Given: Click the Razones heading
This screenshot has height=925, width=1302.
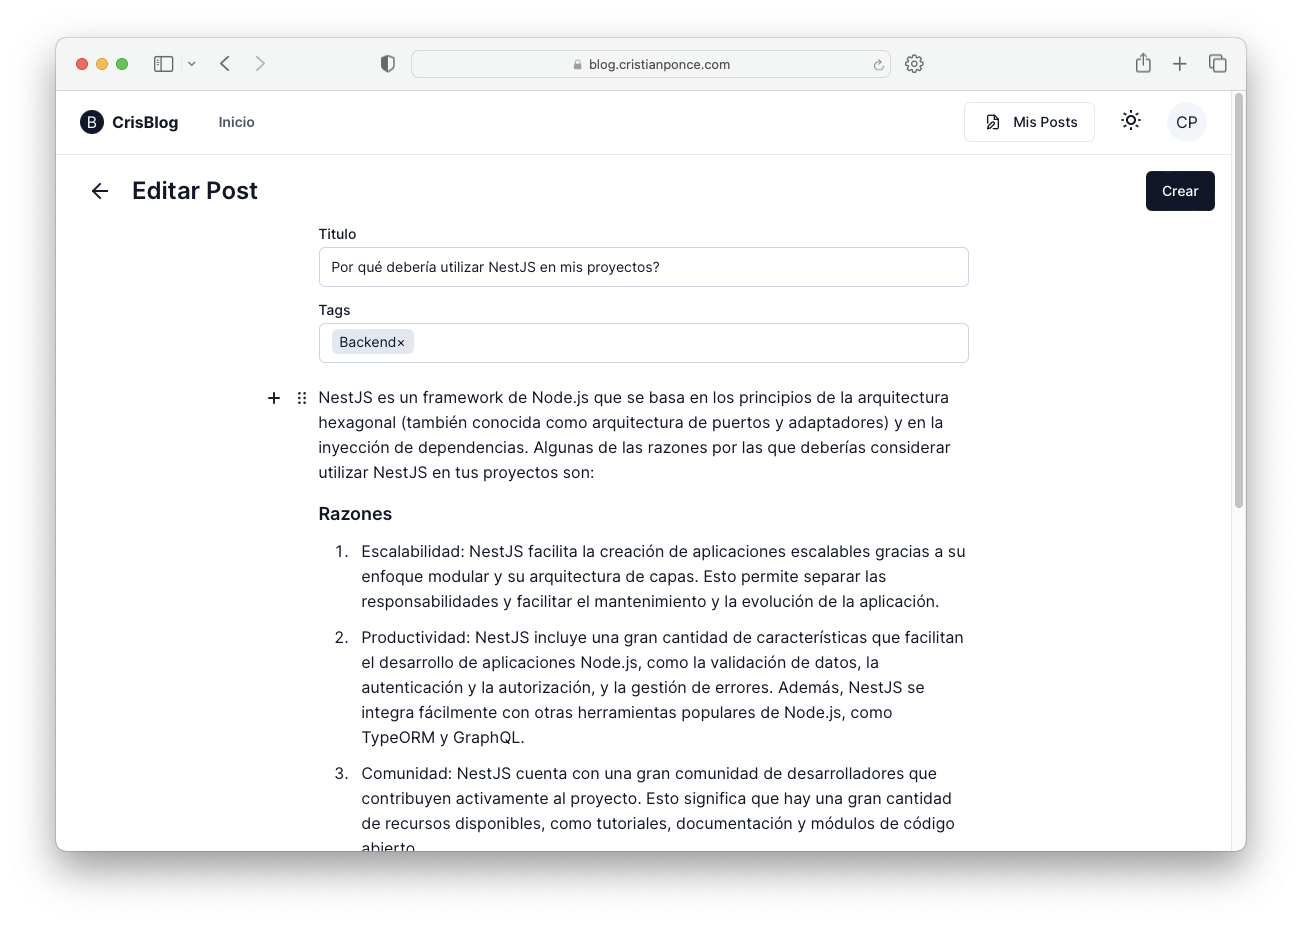Looking at the screenshot, I should point(355,514).
